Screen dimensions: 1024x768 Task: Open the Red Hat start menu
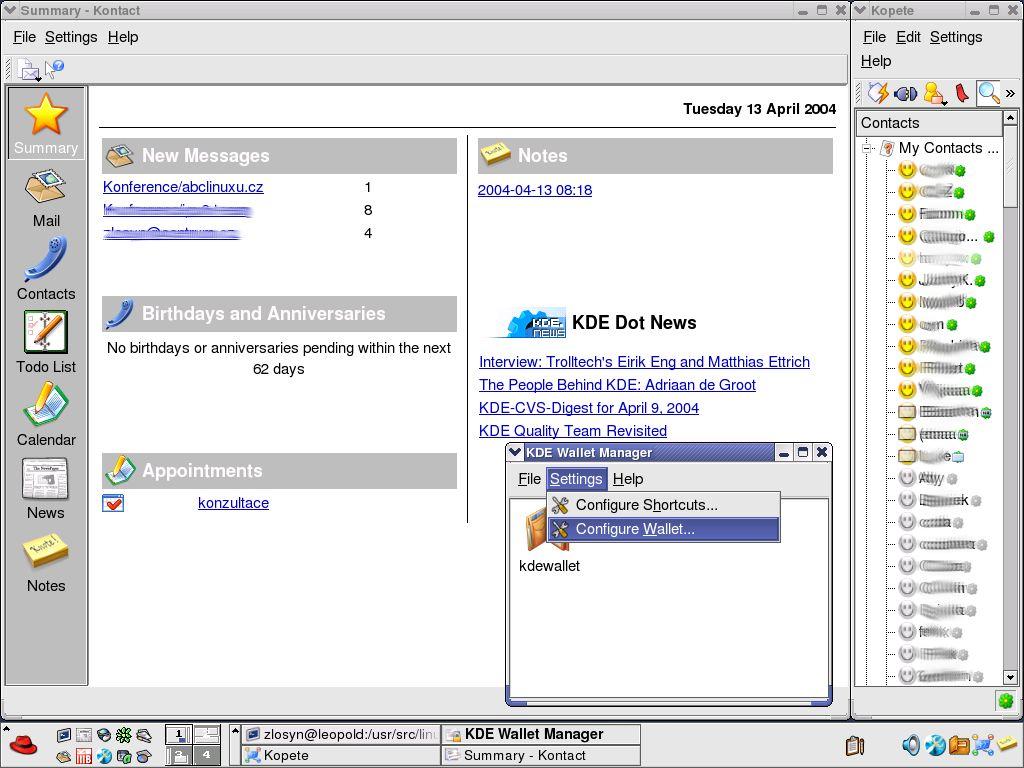[24, 746]
